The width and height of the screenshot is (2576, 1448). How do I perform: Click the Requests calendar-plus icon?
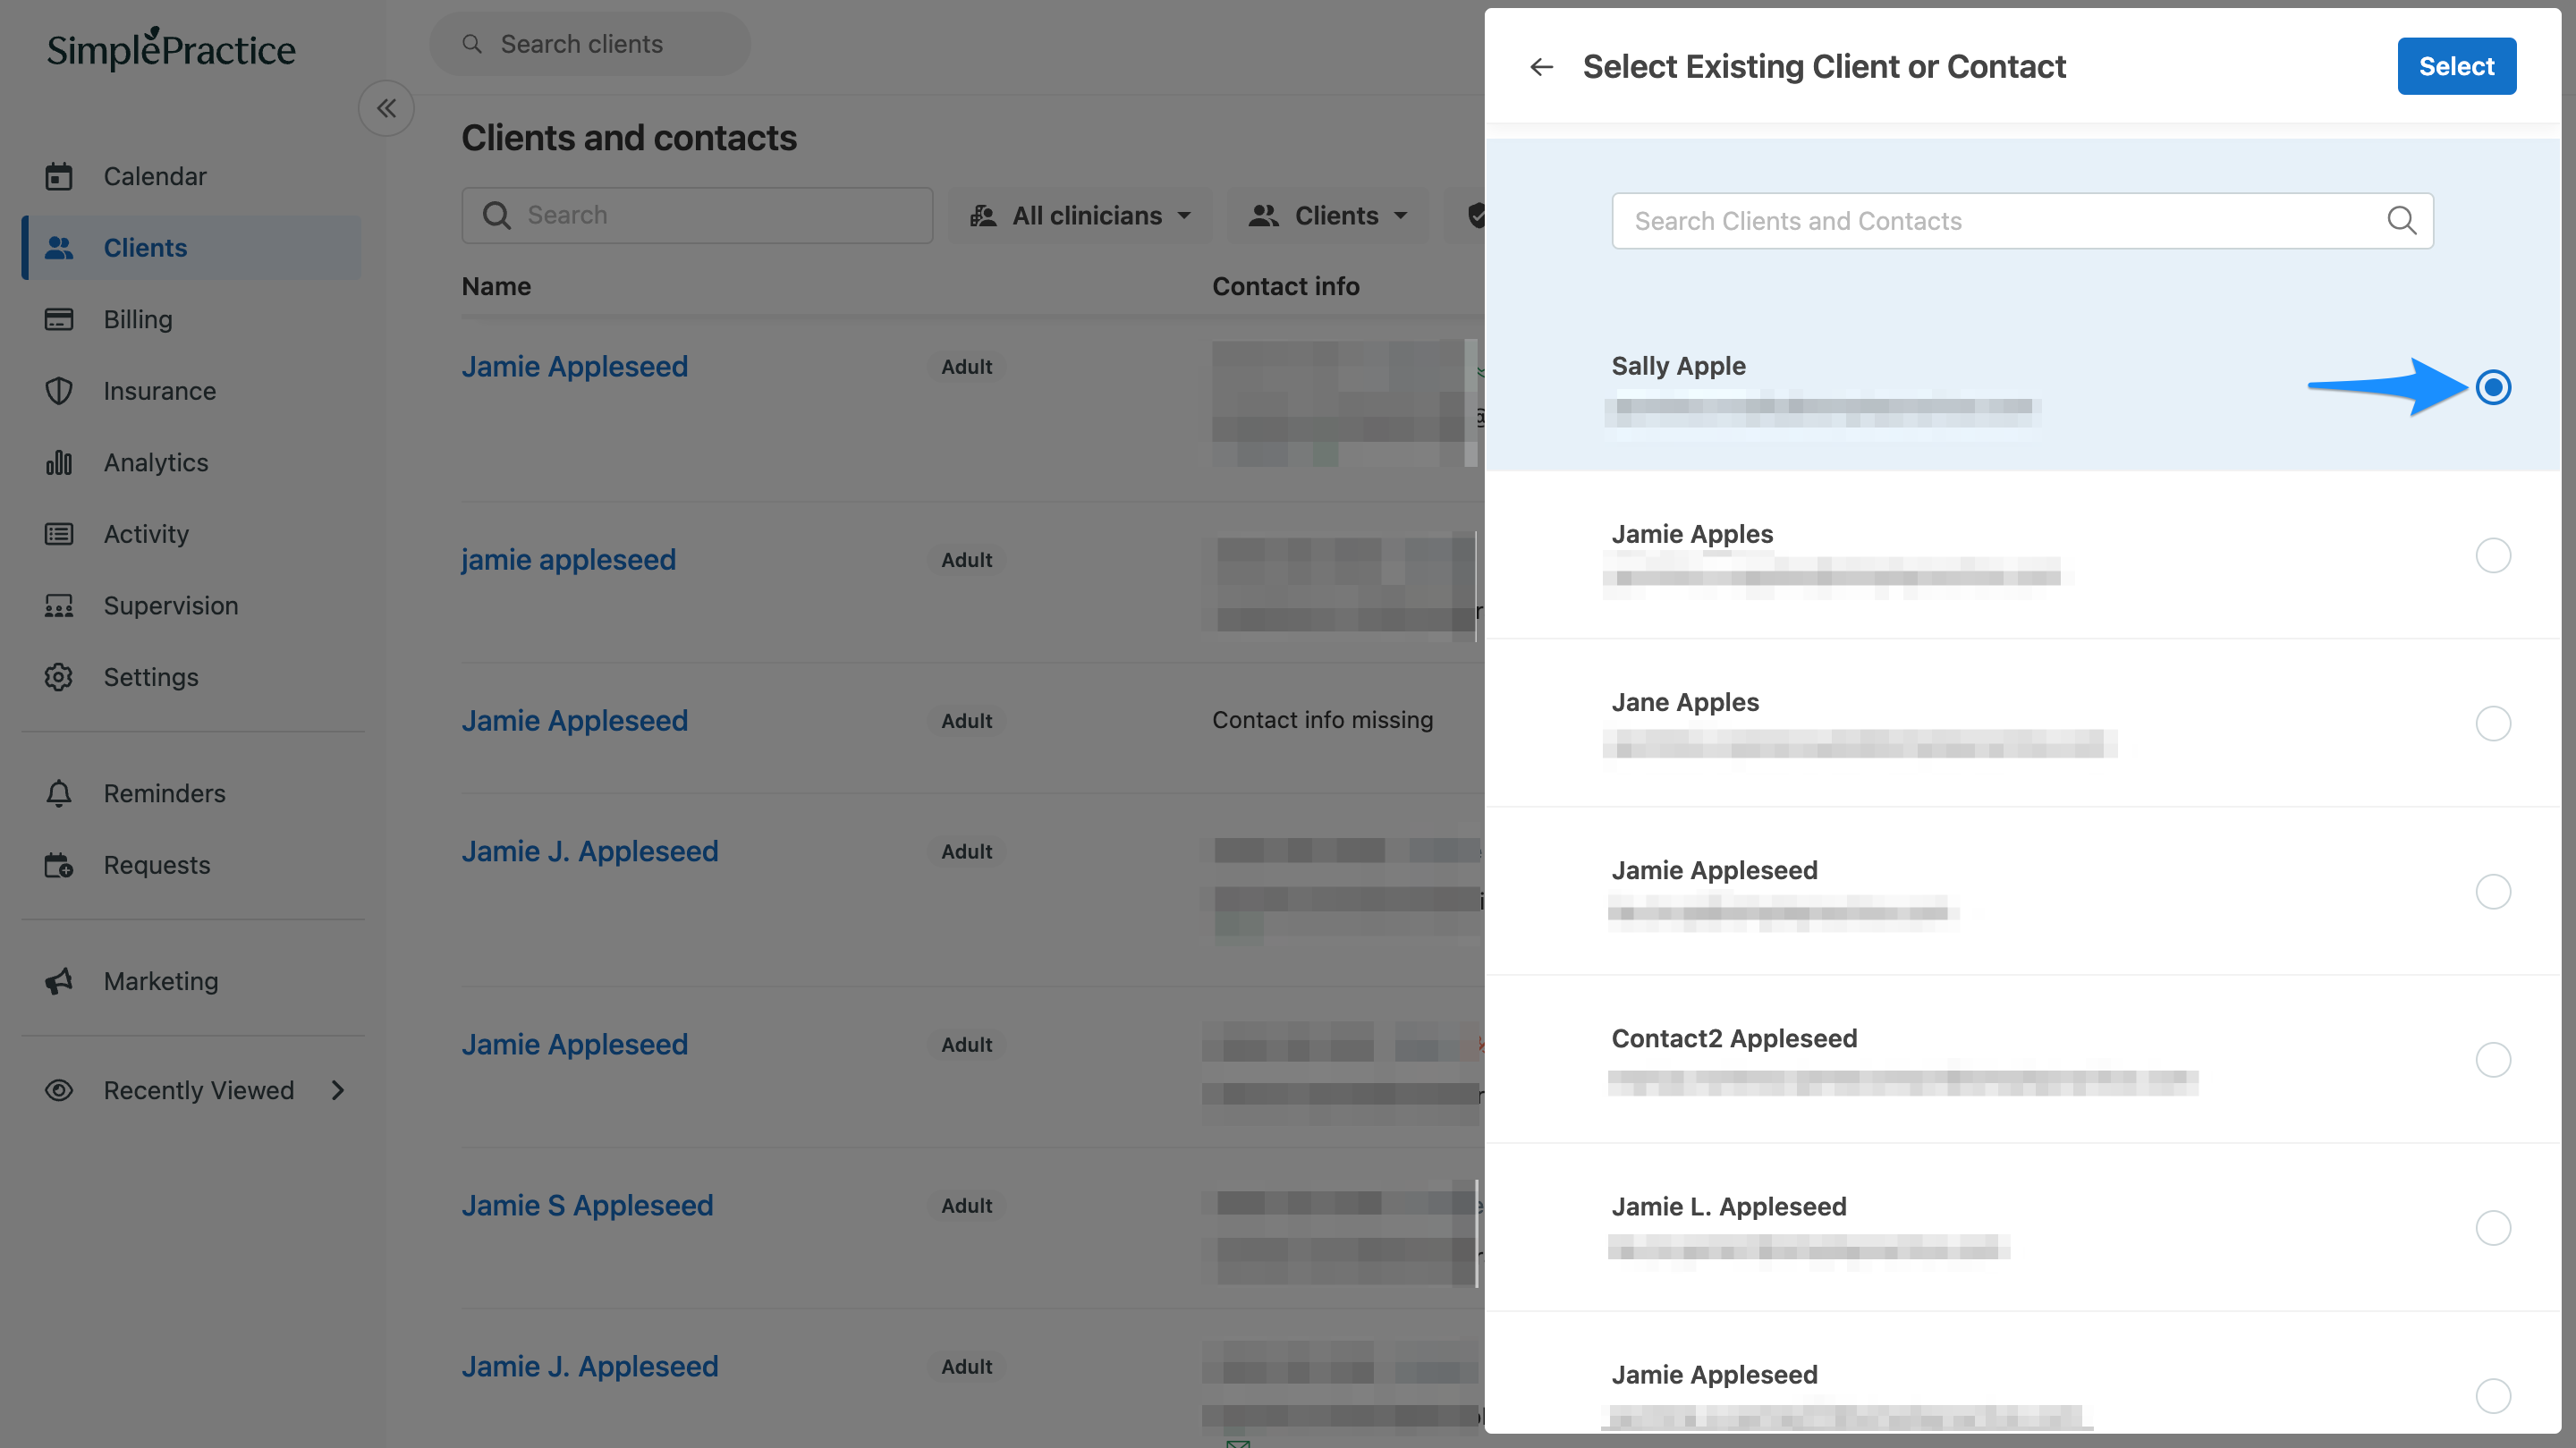tap(59, 865)
